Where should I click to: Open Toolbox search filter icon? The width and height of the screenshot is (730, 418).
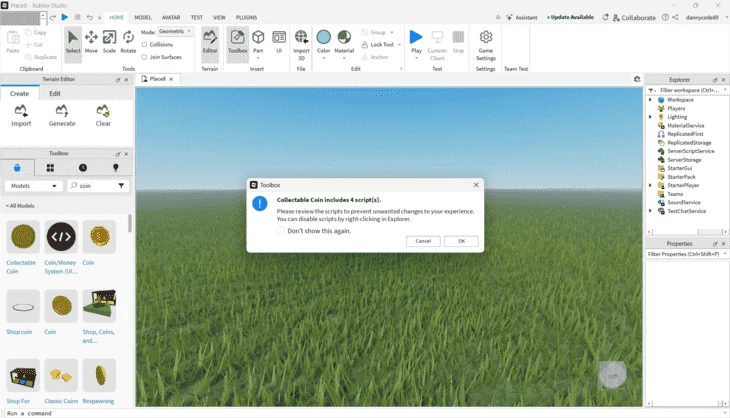pyautogui.click(x=121, y=186)
